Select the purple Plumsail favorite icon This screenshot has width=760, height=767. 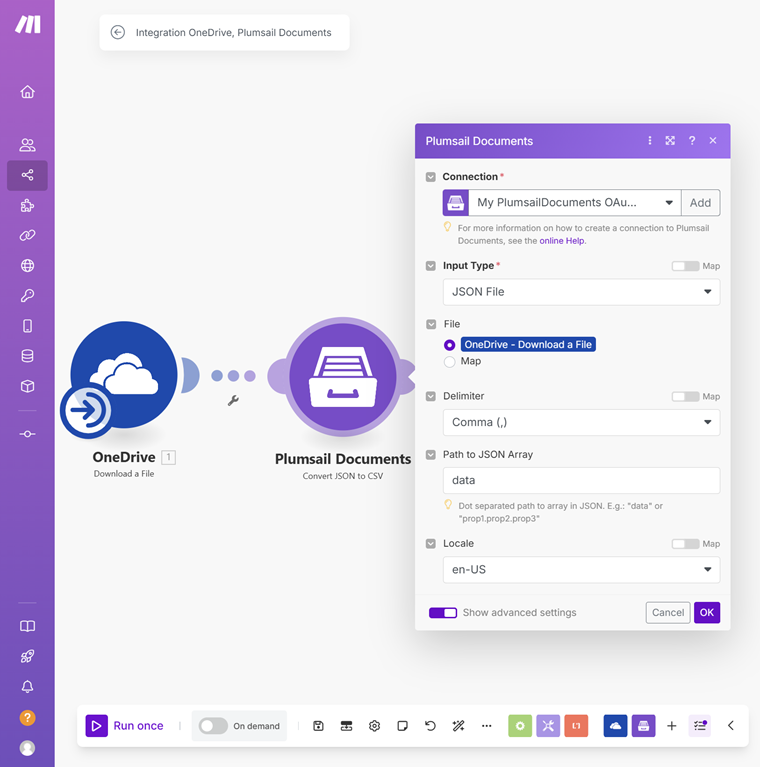[x=644, y=726]
